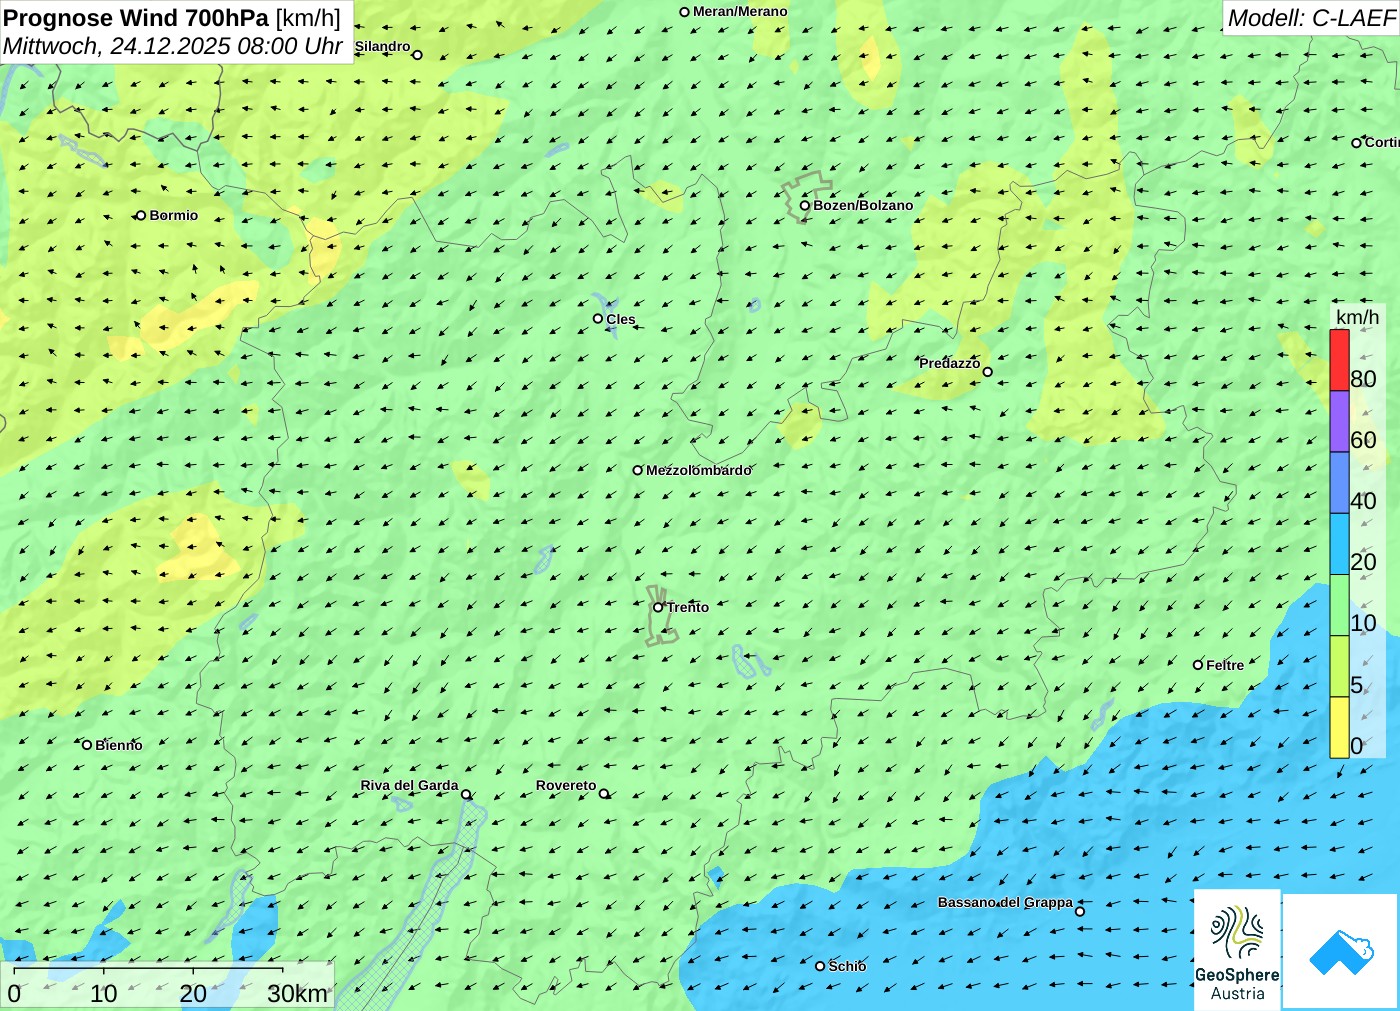Click the yellow 0 km/h legend swatch
The height and width of the screenshot is (1011, 1400).
(x=1339, y=727)
